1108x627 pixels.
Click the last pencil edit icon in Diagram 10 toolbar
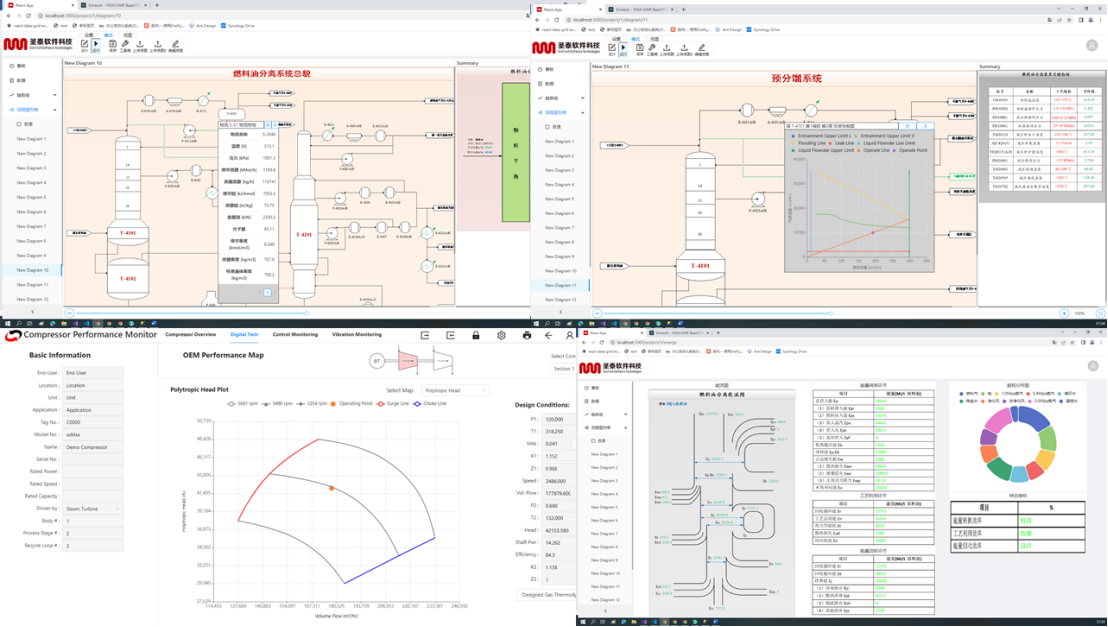coord(175,44)
